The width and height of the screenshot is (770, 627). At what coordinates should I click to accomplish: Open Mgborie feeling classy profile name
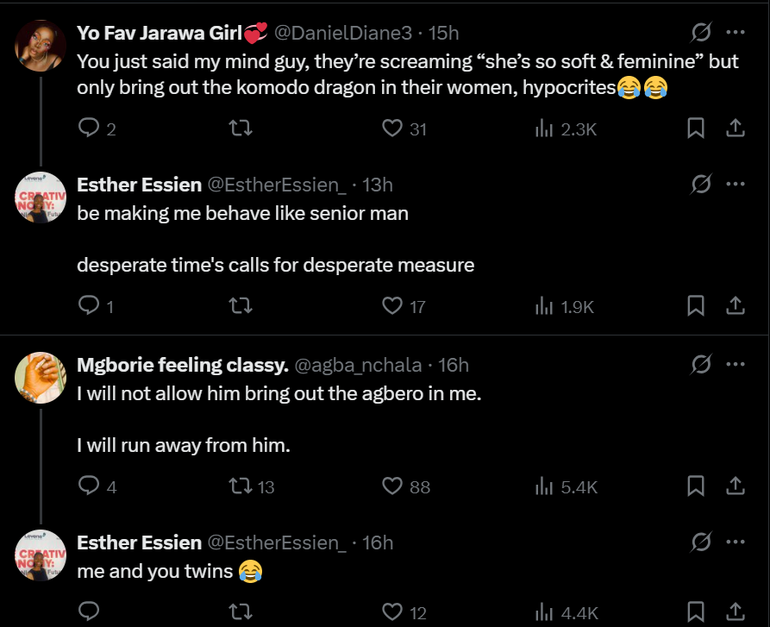click(182, 366)
